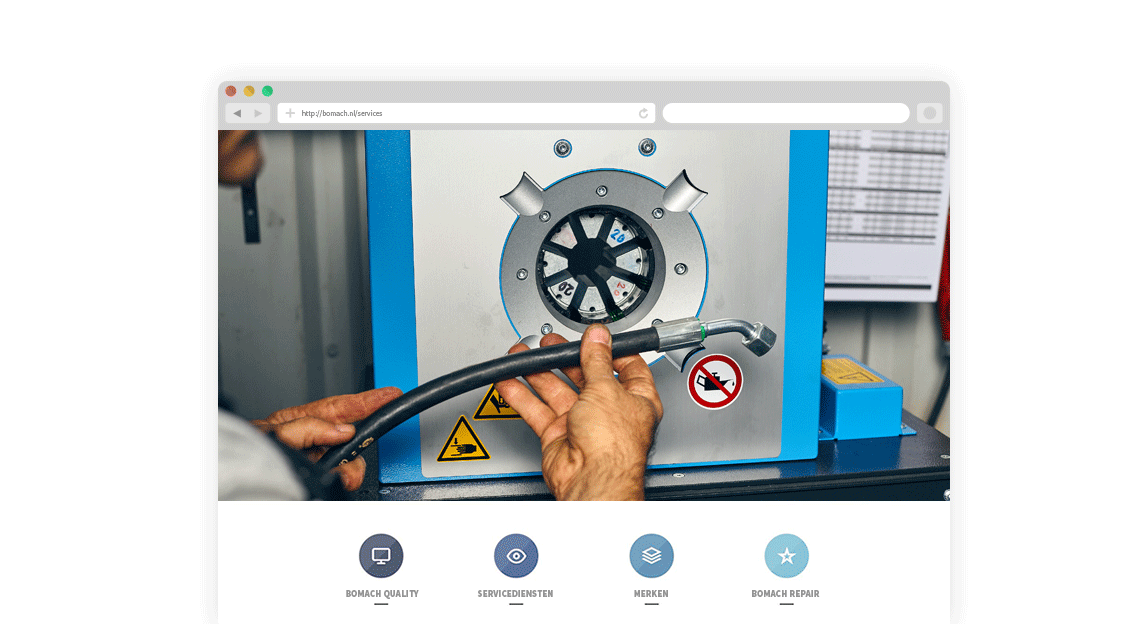
Task: Click the hydraulic hose machine hero image
Action: coord(583,315)
